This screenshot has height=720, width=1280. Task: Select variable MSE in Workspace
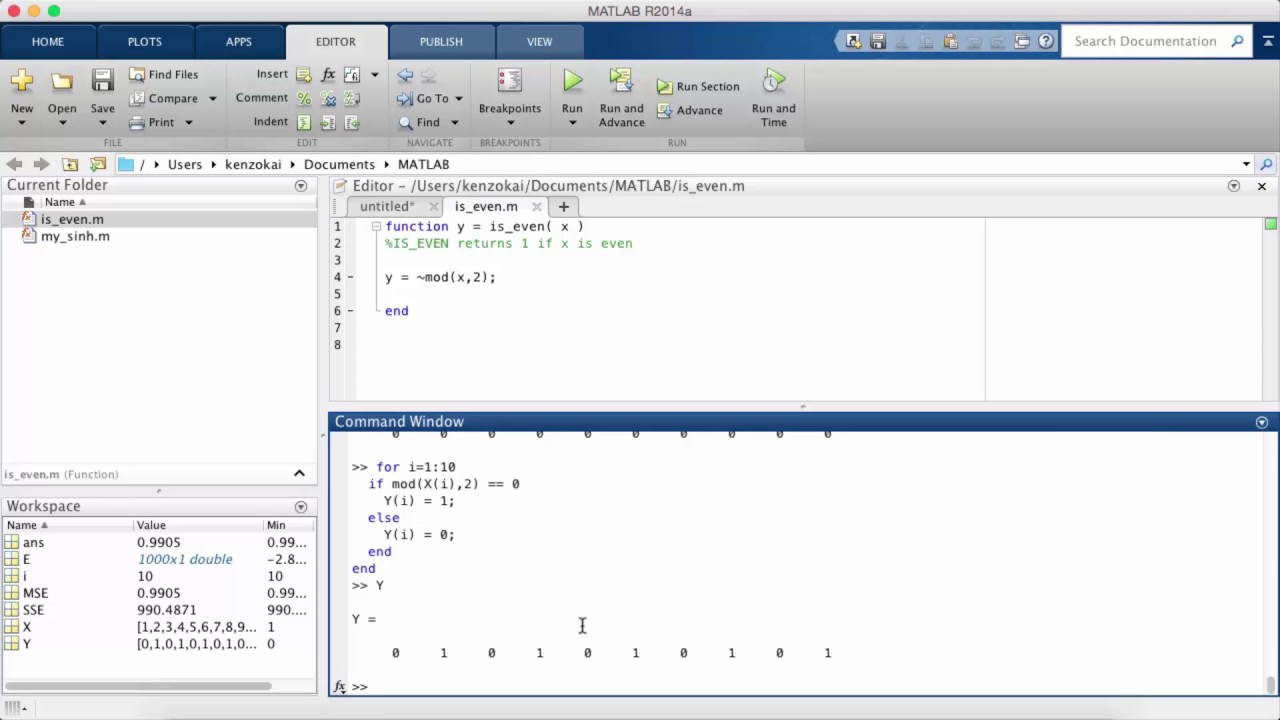(35, 593)
